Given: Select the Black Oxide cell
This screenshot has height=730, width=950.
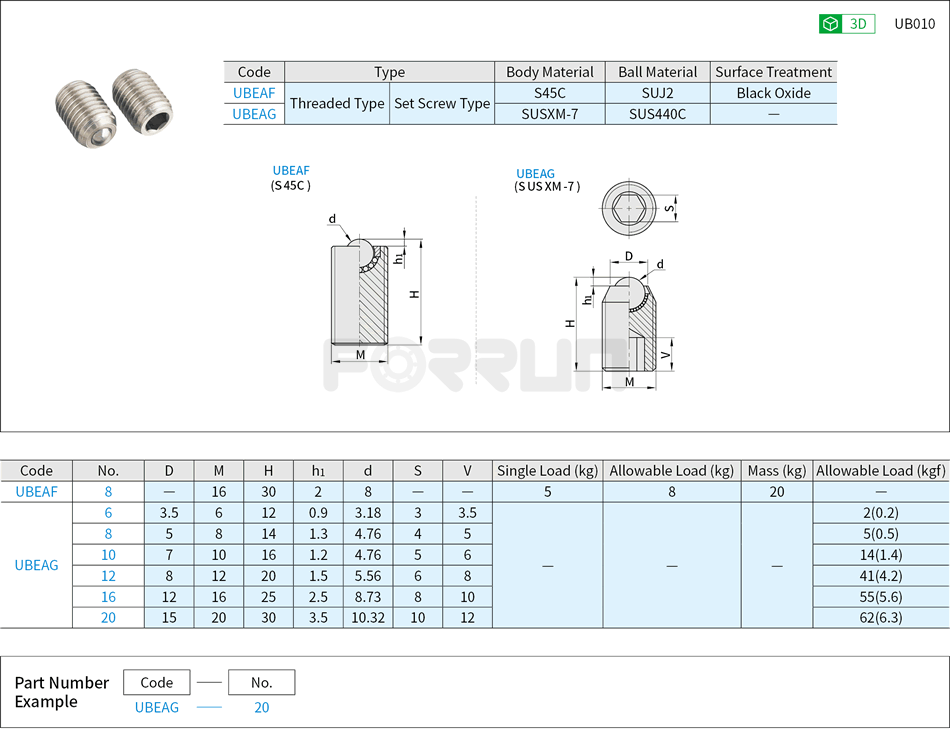Looking at the screenshot, I should [x=774, y=93].
